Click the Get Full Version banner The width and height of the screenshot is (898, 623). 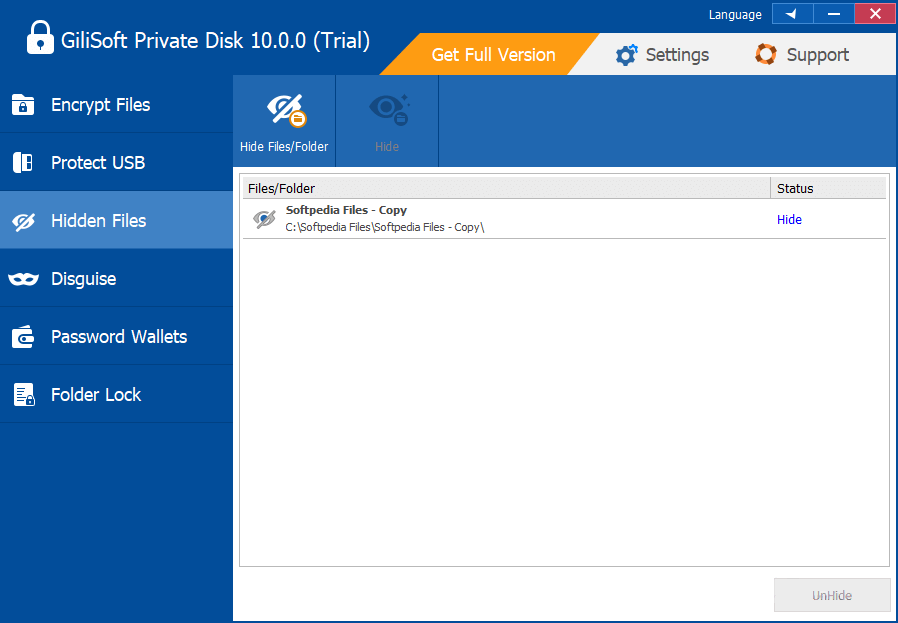492,55
